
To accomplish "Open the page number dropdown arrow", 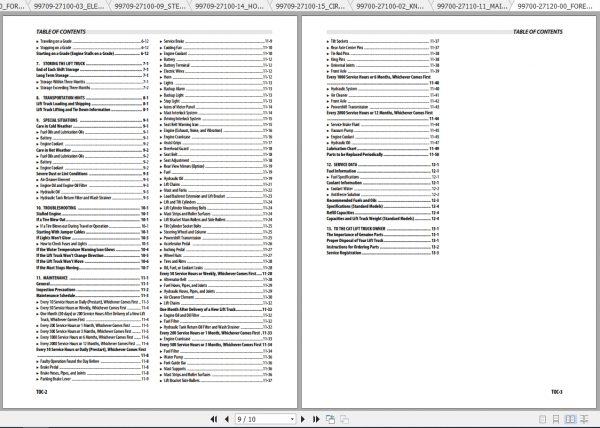I will click(x=292, y=419).
